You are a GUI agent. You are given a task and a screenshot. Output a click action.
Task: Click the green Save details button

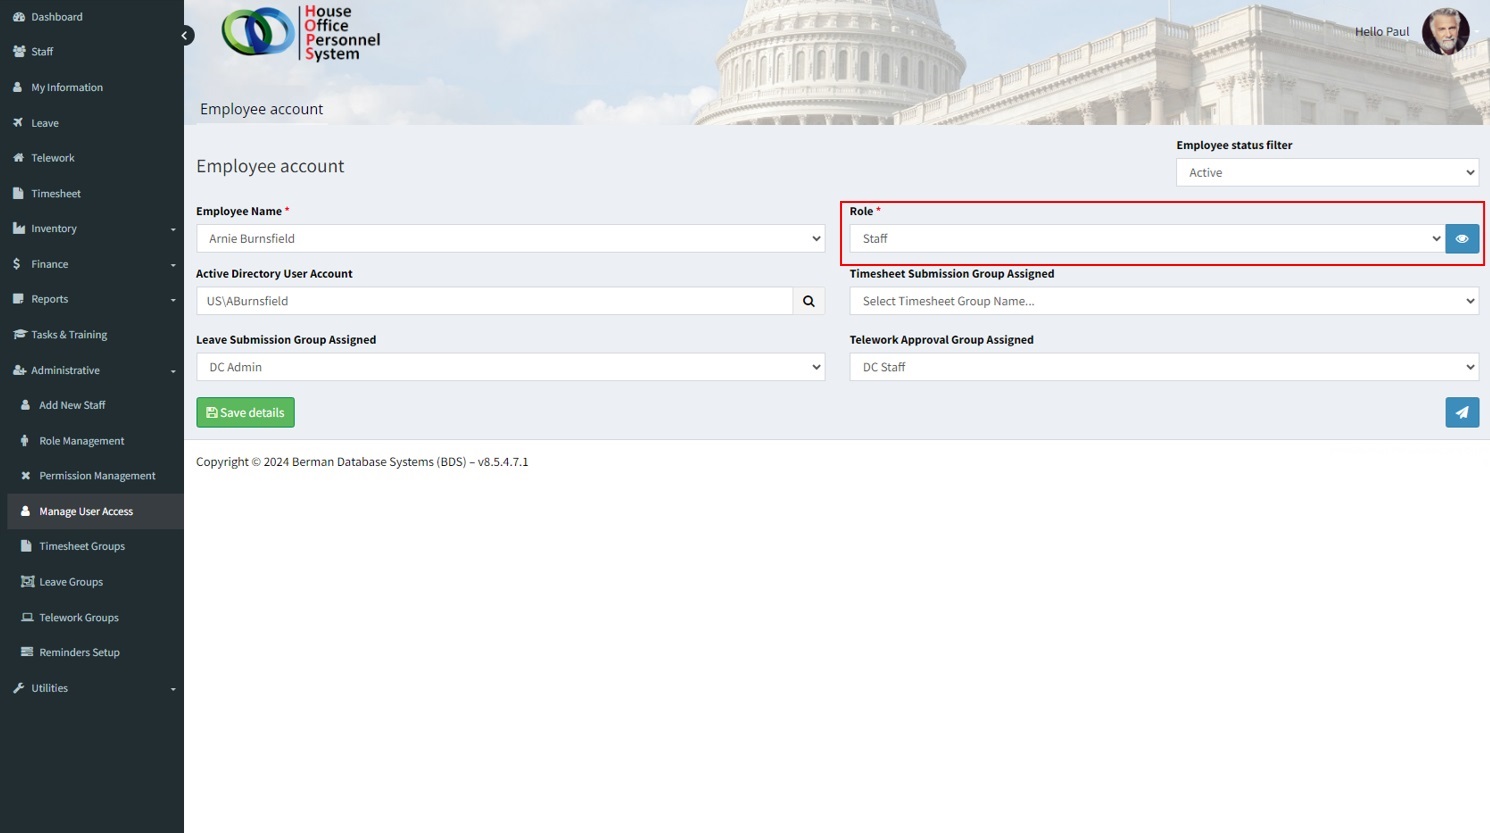pyautogui.click(x=245, y=413)
